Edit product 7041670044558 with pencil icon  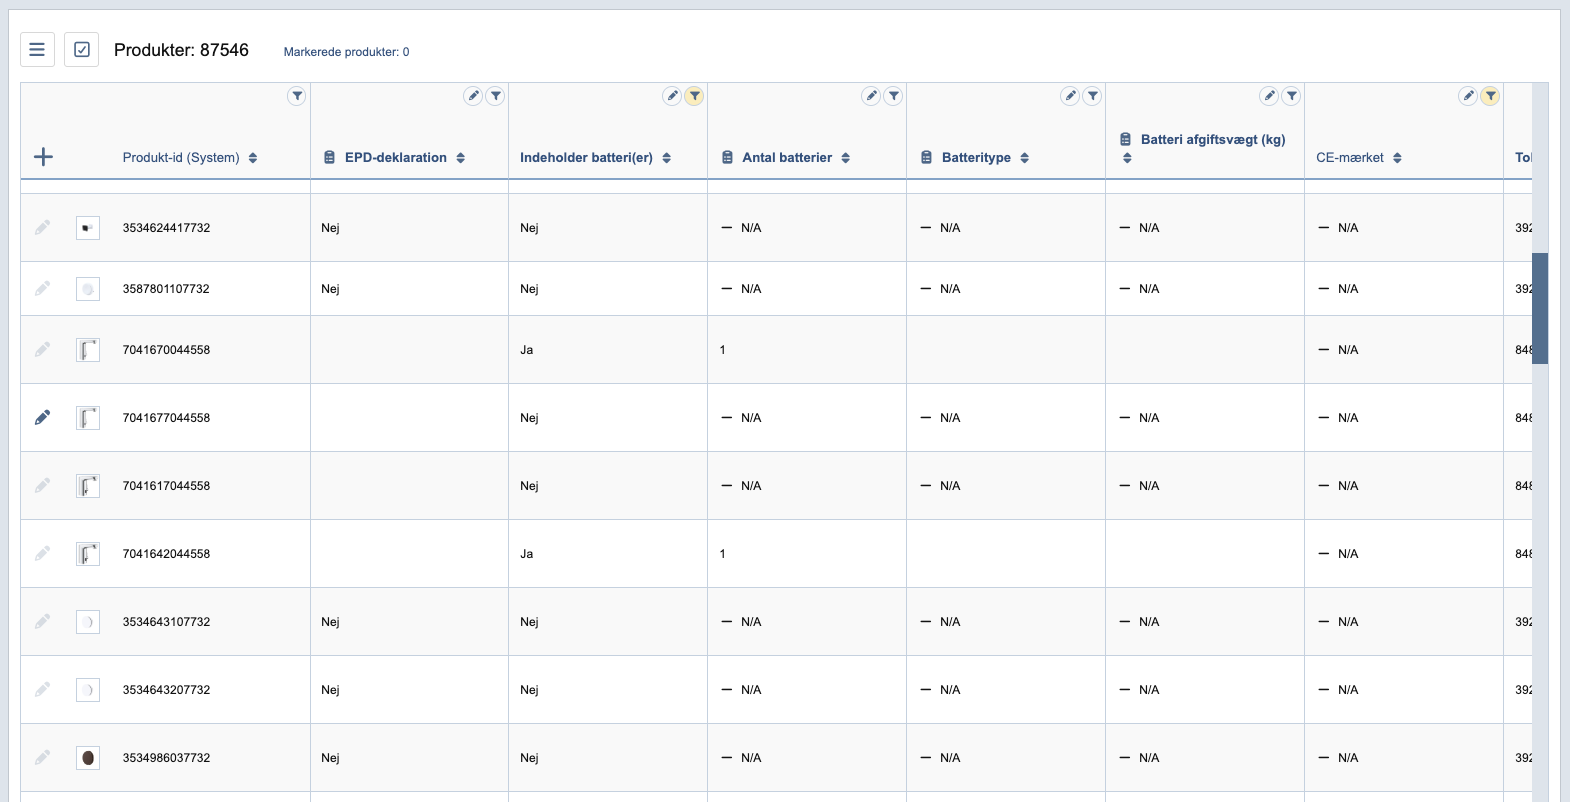pos(42,350)
